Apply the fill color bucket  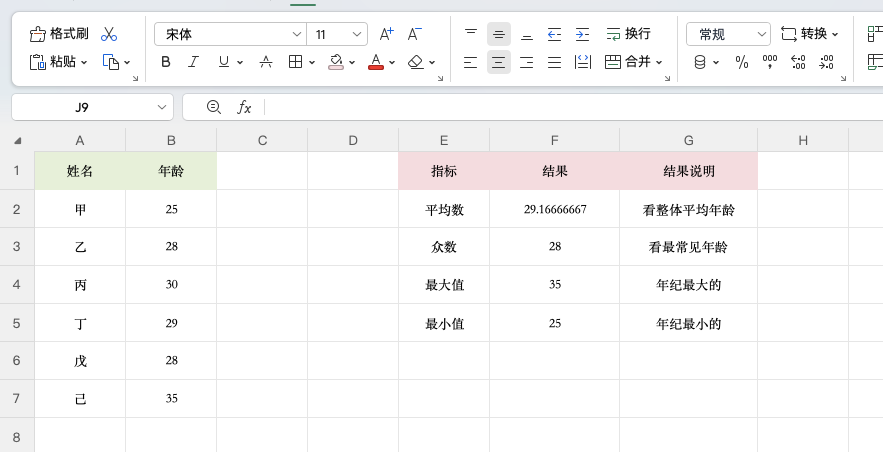click(x=336, y=62)
